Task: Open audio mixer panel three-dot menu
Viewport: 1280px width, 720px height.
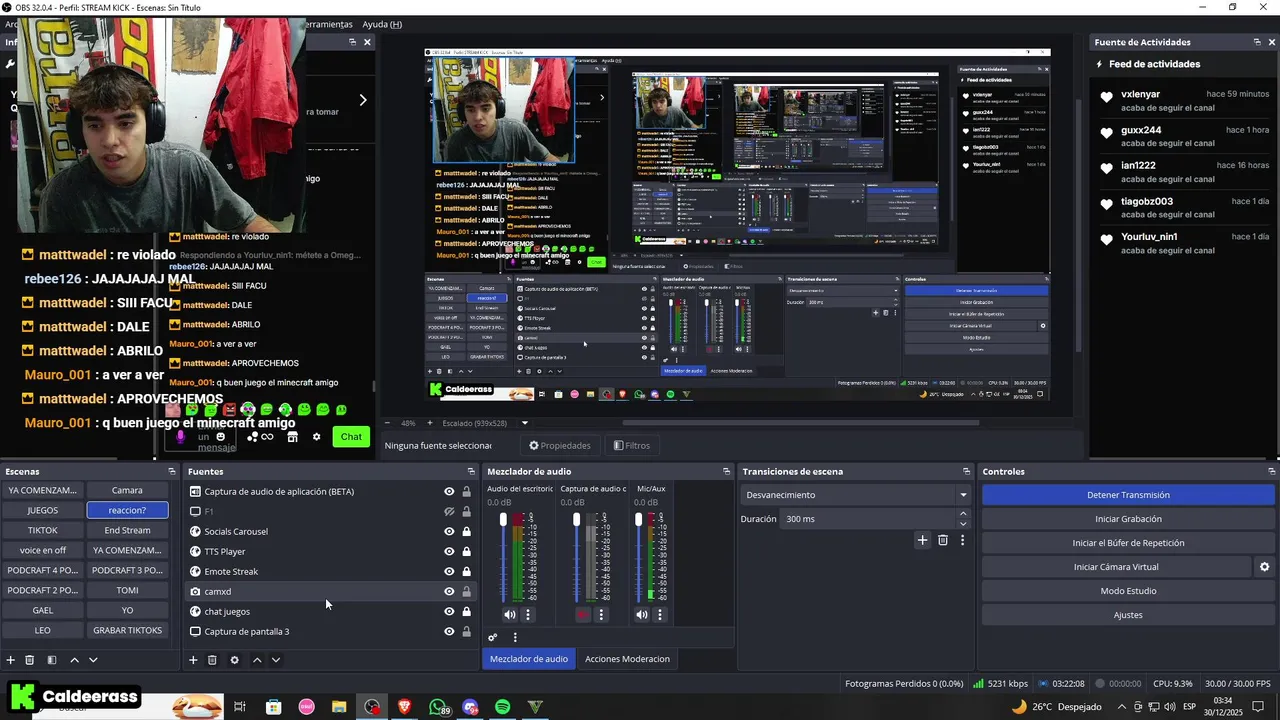Action: click(515, 637)
